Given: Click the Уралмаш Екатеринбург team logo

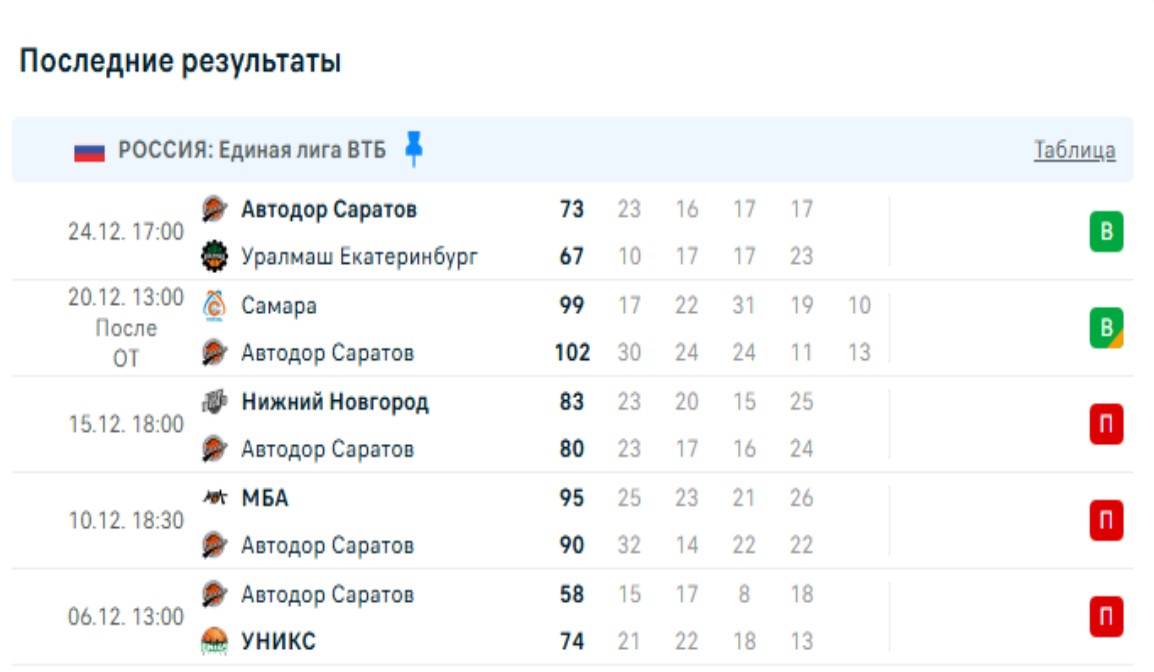Looking at the screenshot, I should tap(214, 257).
